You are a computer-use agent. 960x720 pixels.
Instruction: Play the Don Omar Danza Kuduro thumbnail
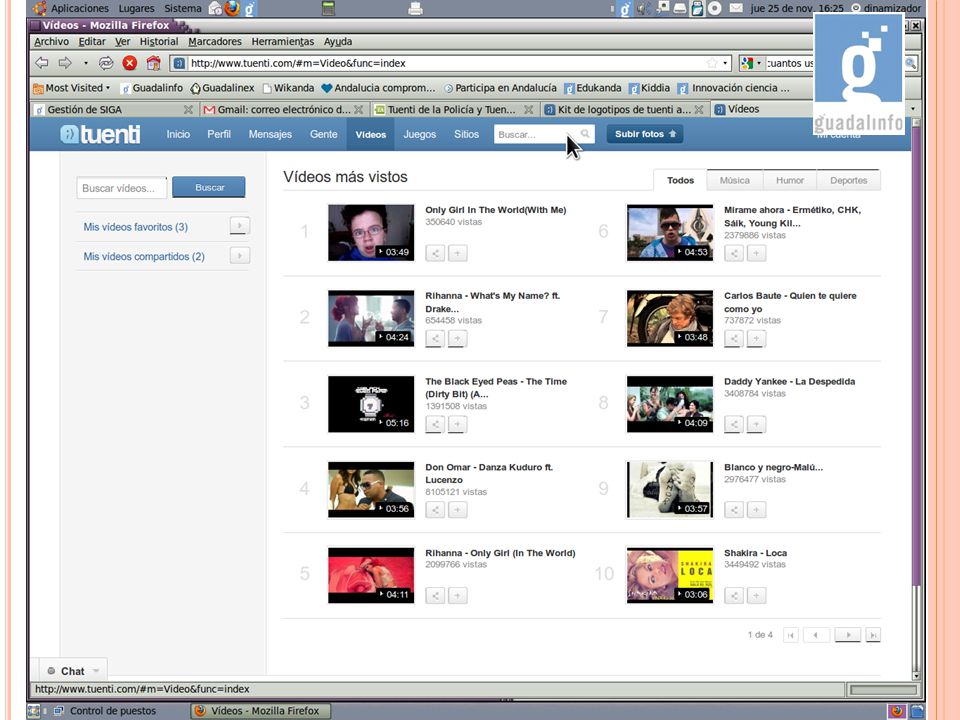[x=371, y=489]
